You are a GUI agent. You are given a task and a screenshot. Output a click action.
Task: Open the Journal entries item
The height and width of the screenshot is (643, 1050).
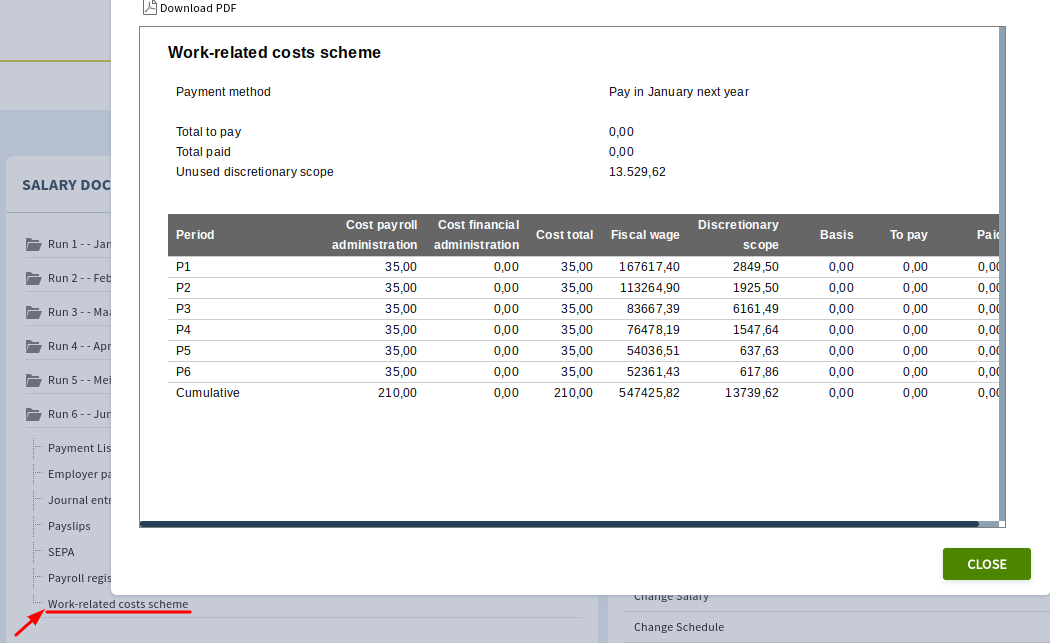pyautogui.click(x=79, y=500)
